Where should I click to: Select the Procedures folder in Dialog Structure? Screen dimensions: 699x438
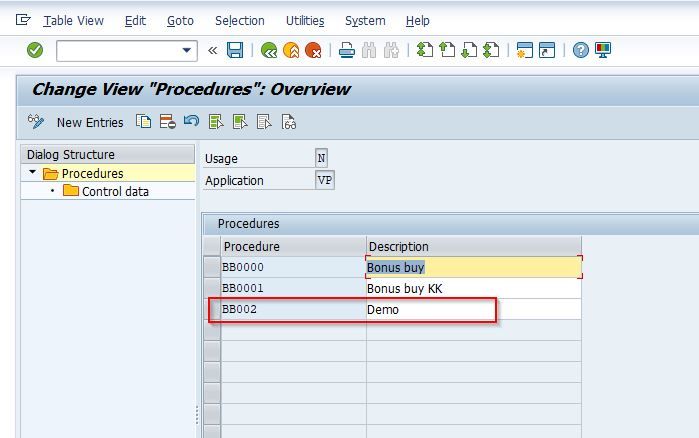click(92, 173)
